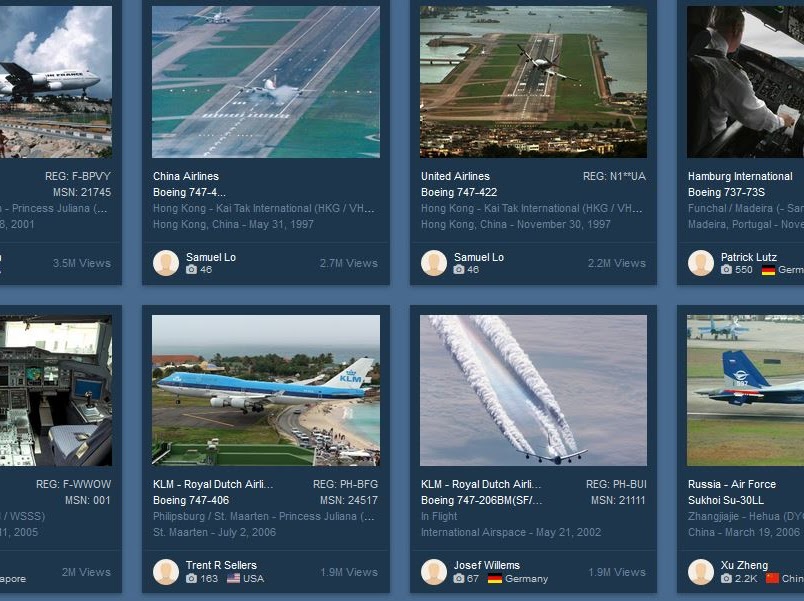The width and height of the screenshot is (804, 601).
Task: Open the KLM contrails in-flight photo
Action: (x=533, y=390)
